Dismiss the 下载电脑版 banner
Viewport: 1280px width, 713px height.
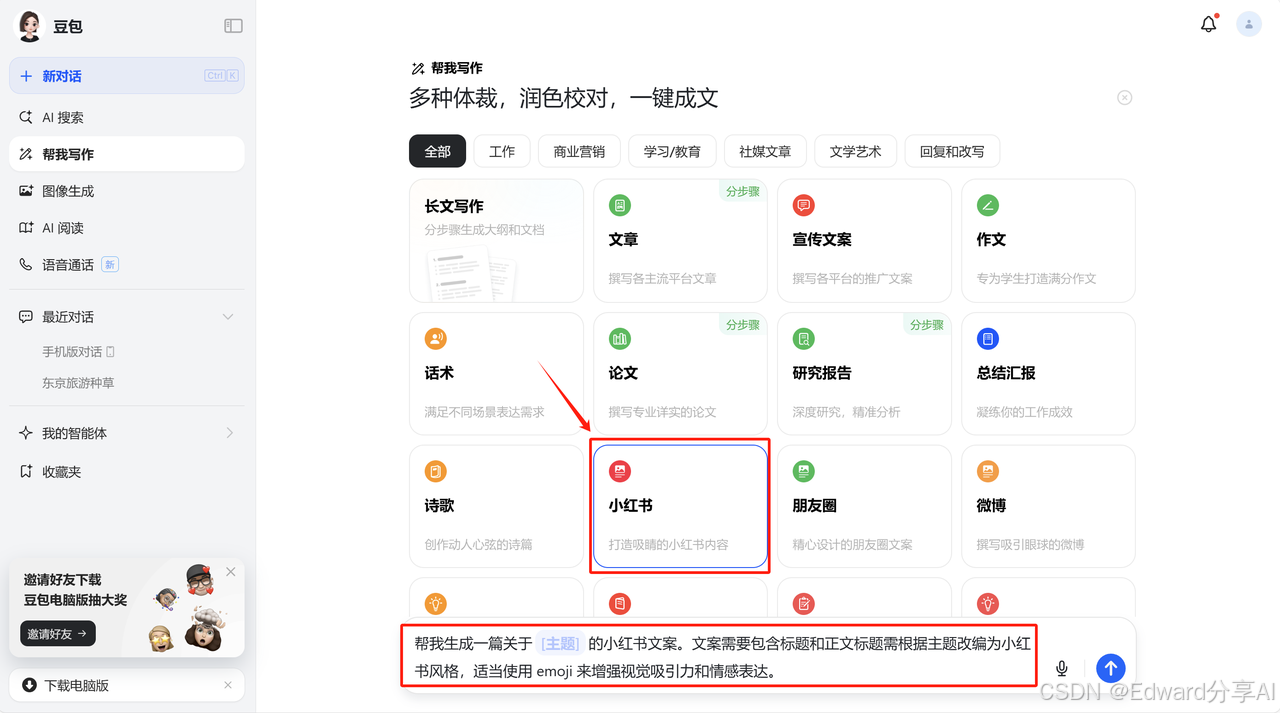(x=228, y=685)
